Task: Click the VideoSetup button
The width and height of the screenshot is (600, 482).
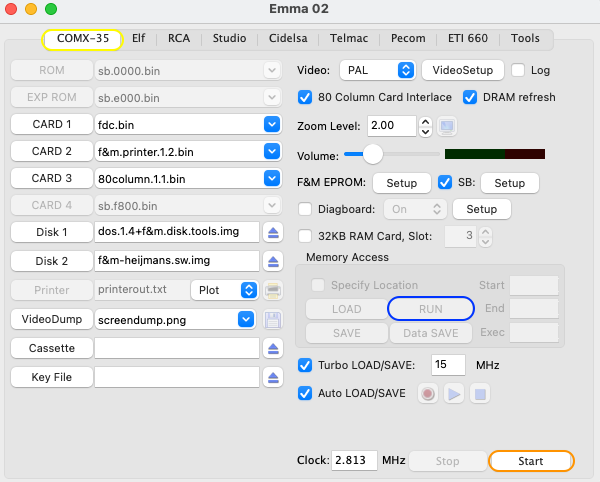Action: pyautogui.click(x=463, y=70)
